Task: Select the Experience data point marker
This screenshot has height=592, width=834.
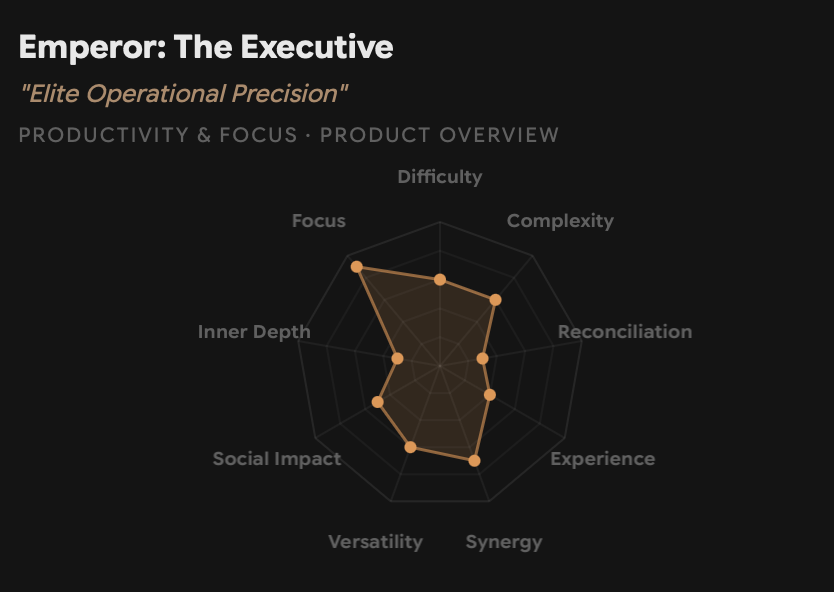Action: pyautogui.click(x=490, y=395)
